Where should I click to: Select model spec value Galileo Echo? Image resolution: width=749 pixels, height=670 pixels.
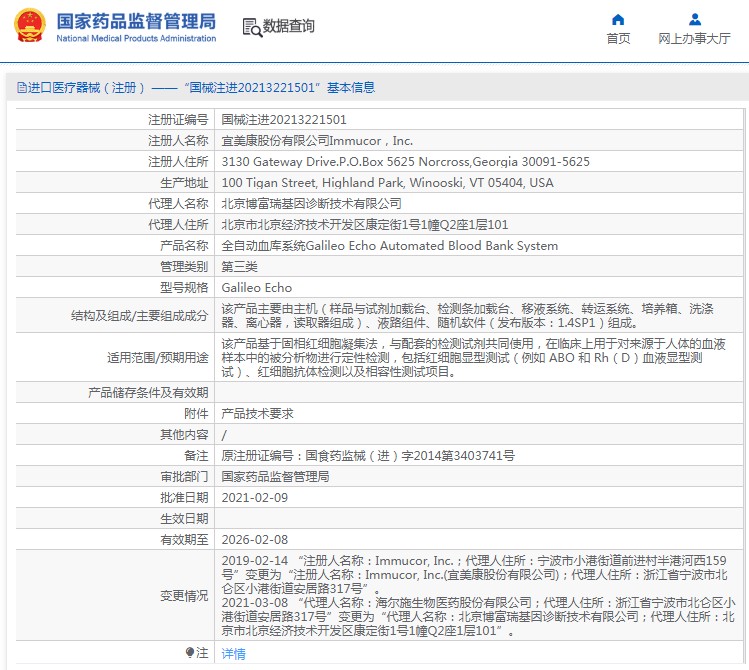[257, 287]
